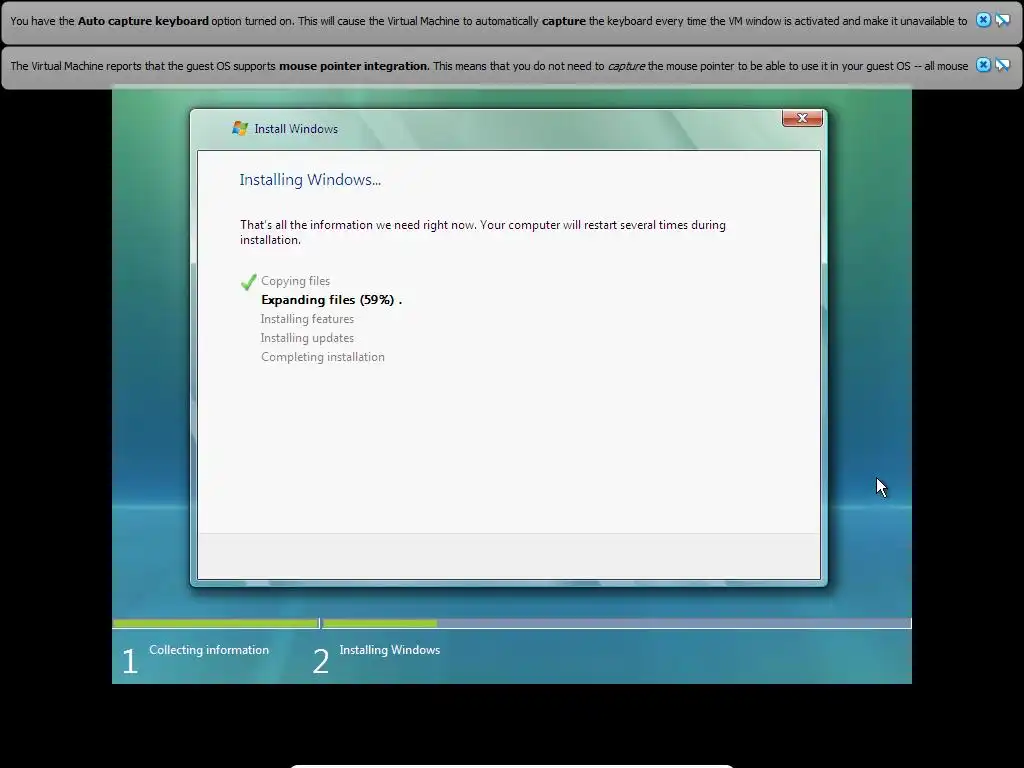
Task: Click the 'Installing features' step
Action: click(308, 319)
